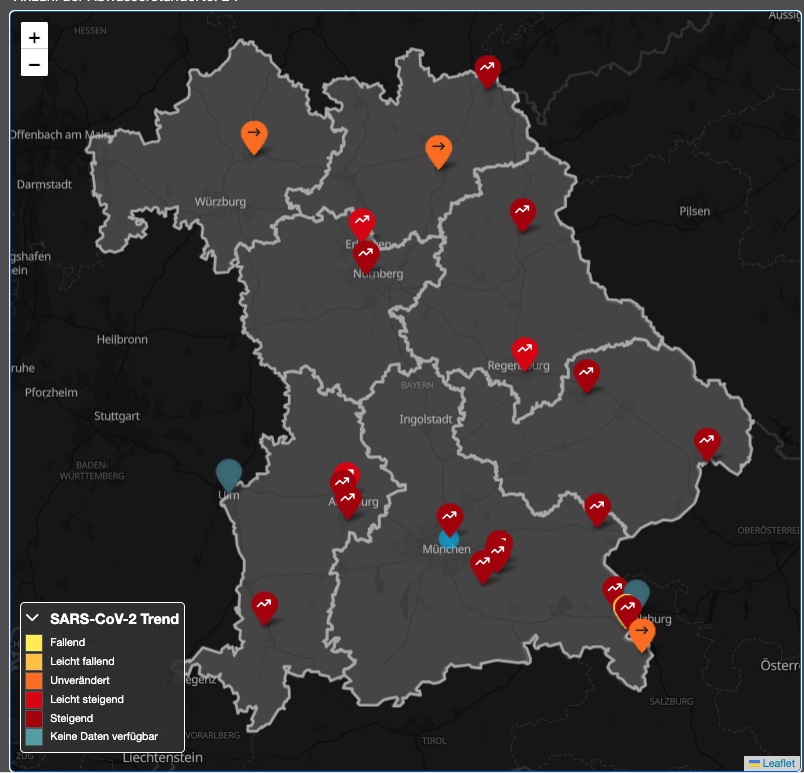The width and height of the screenshot is (804, 773).
Task: Click the Pilsen city label
Action: (x=695, y=211)
